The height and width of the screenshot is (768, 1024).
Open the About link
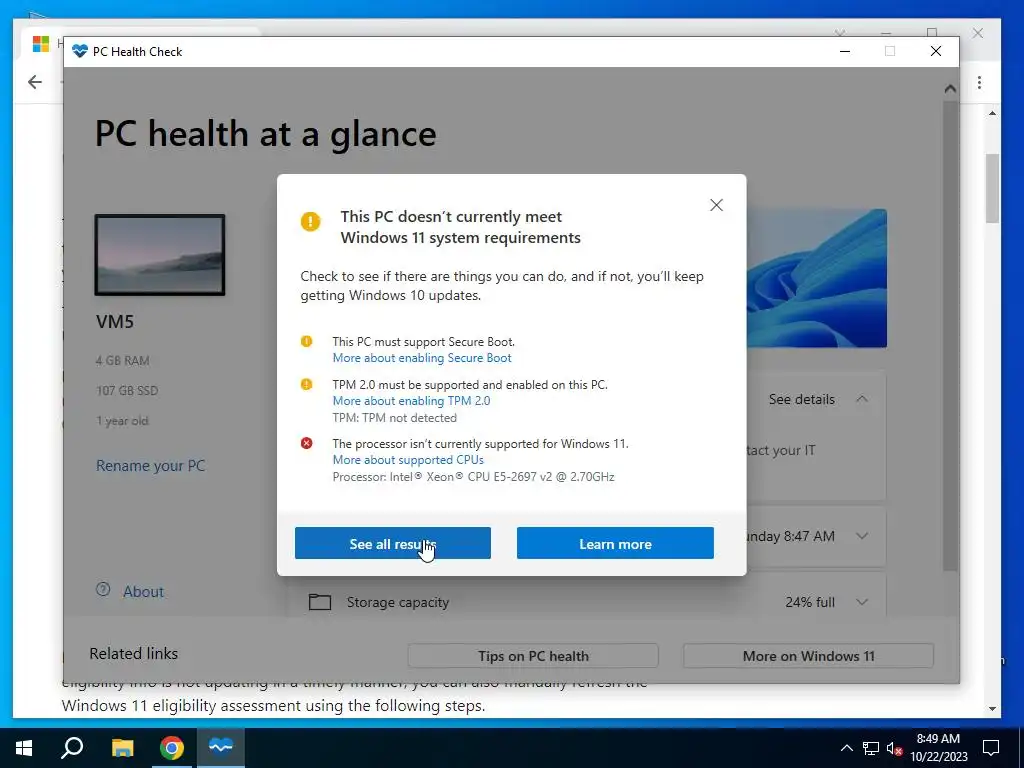pyautogui.click(x=144, y=592)
